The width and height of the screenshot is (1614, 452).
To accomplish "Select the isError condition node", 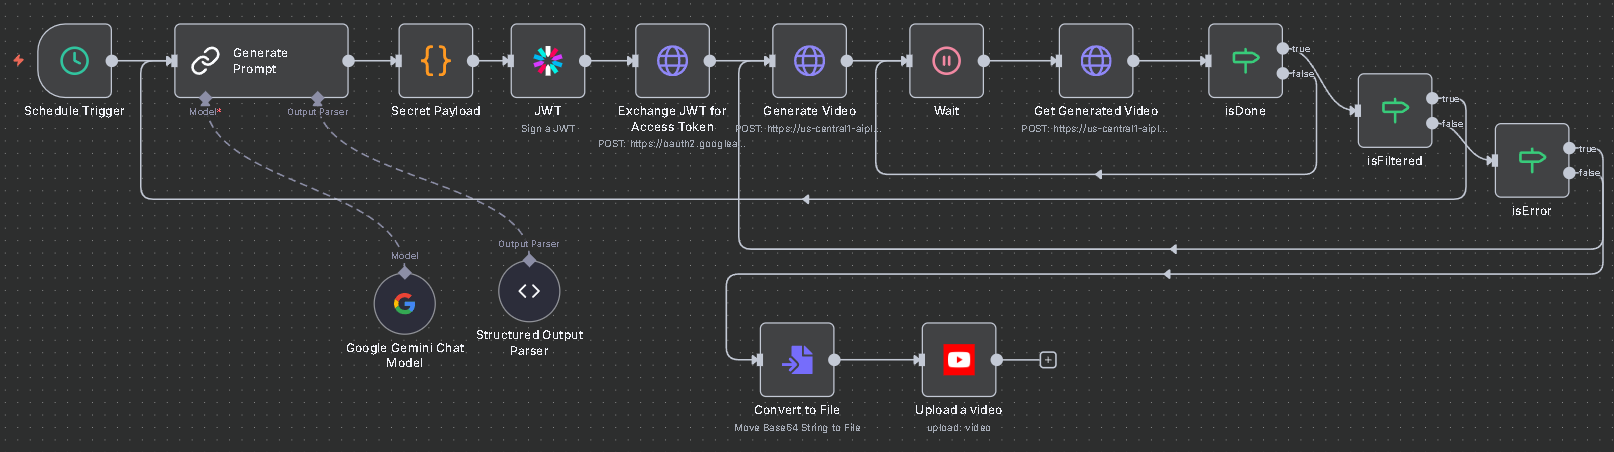I will point(1531,160).
